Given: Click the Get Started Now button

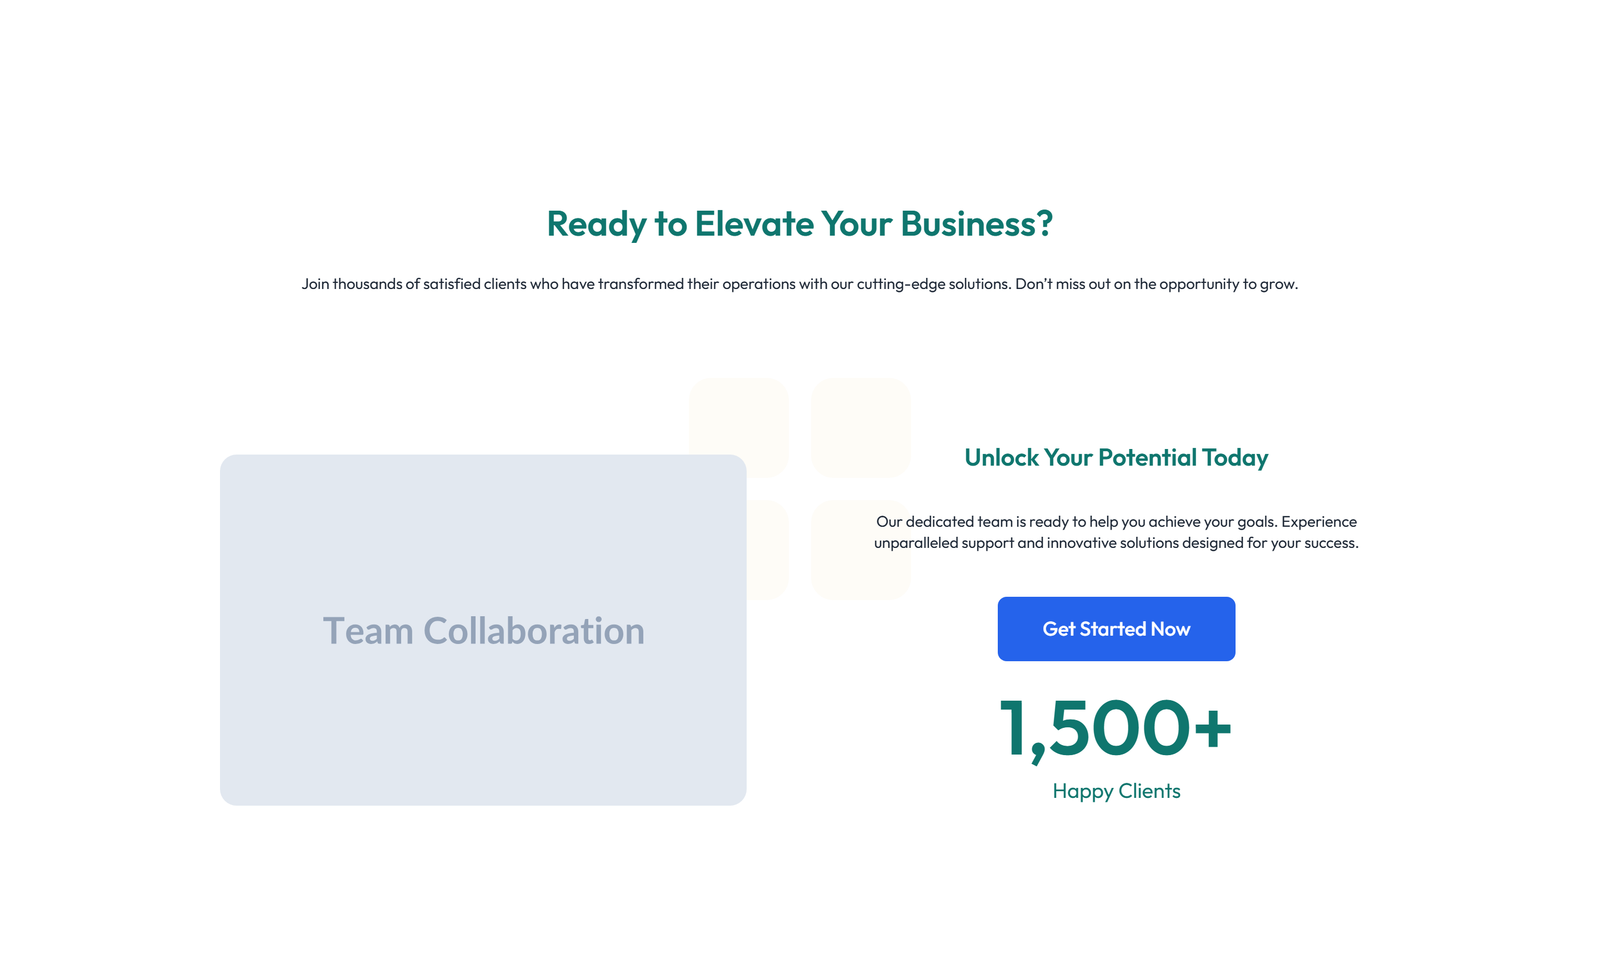Looking at the screenshot, I should coord(1116,628).
